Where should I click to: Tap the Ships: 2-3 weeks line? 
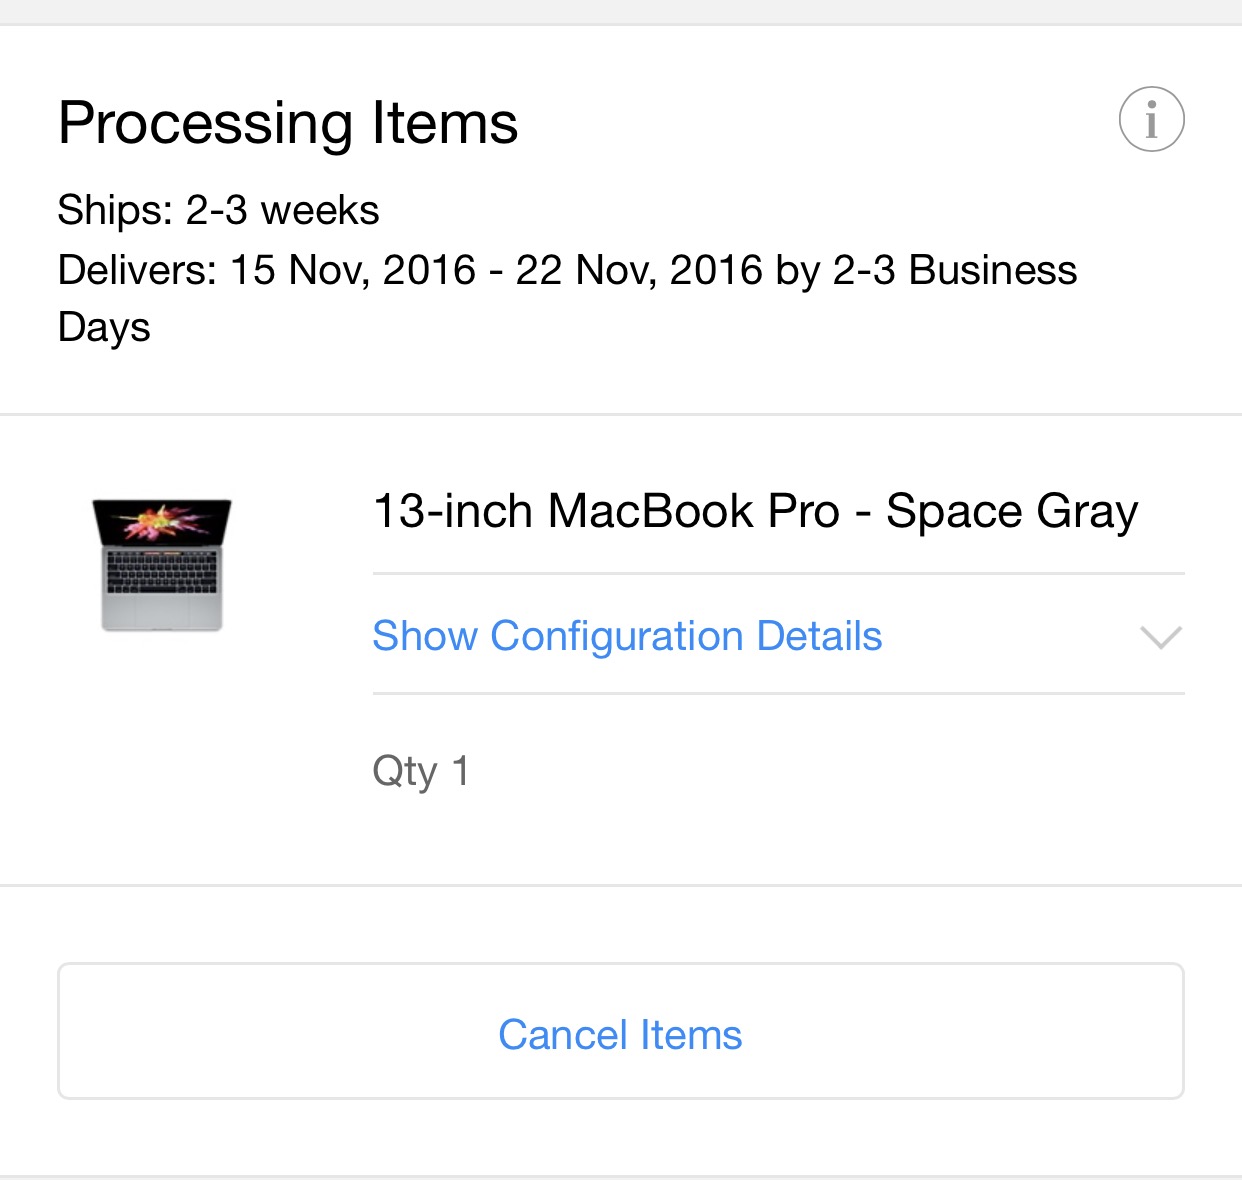pyautogui.click(x=218, y=210)
